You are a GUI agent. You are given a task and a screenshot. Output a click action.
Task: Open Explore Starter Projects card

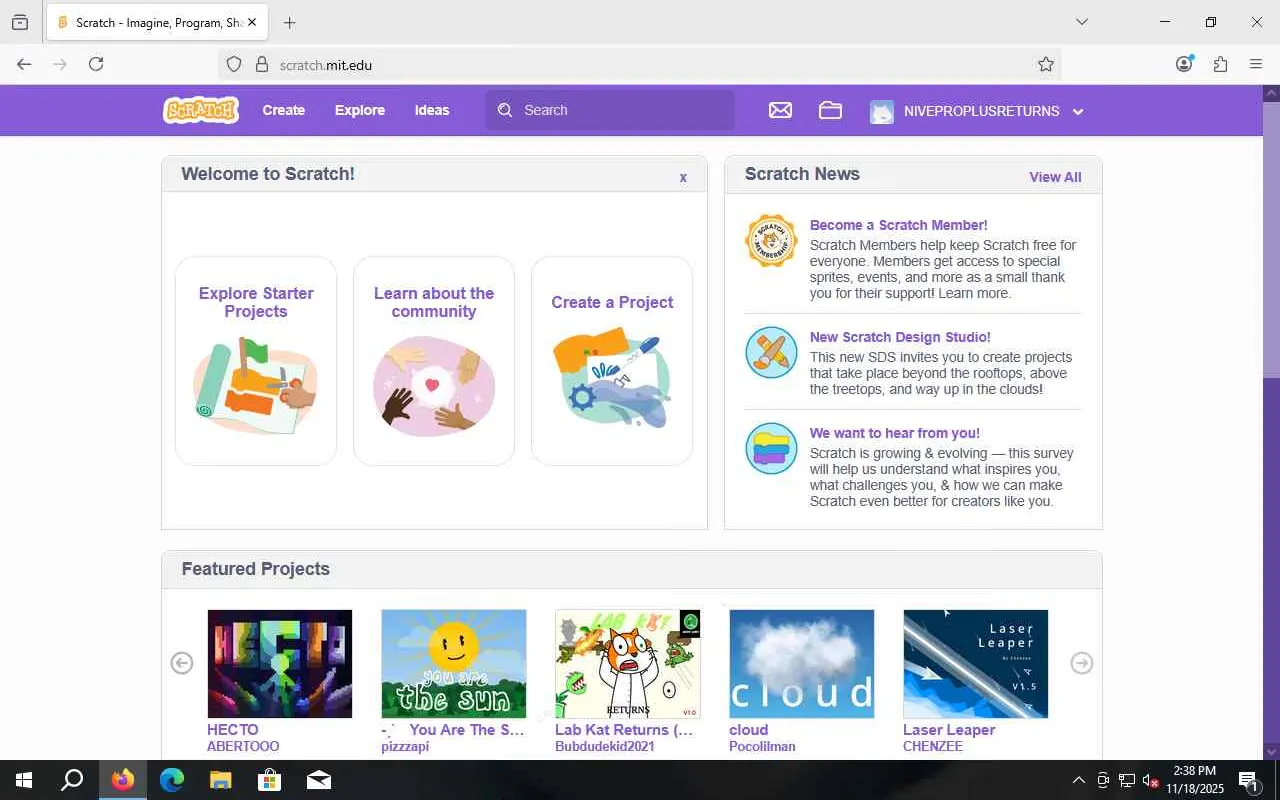256,361
